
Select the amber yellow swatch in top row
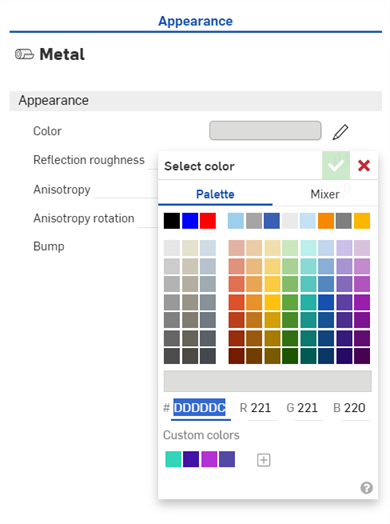pos(362,221)
